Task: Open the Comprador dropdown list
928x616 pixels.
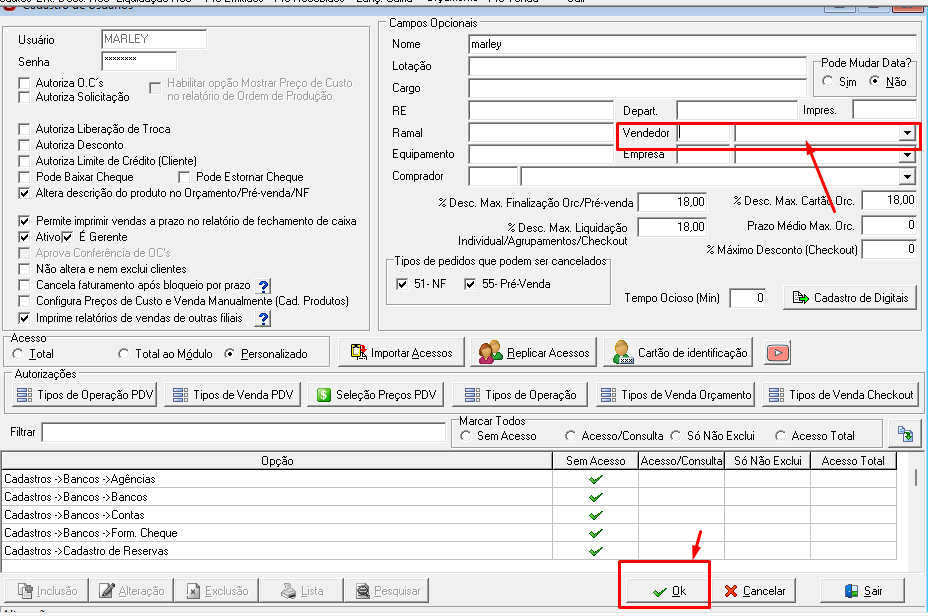Action: 907,176
